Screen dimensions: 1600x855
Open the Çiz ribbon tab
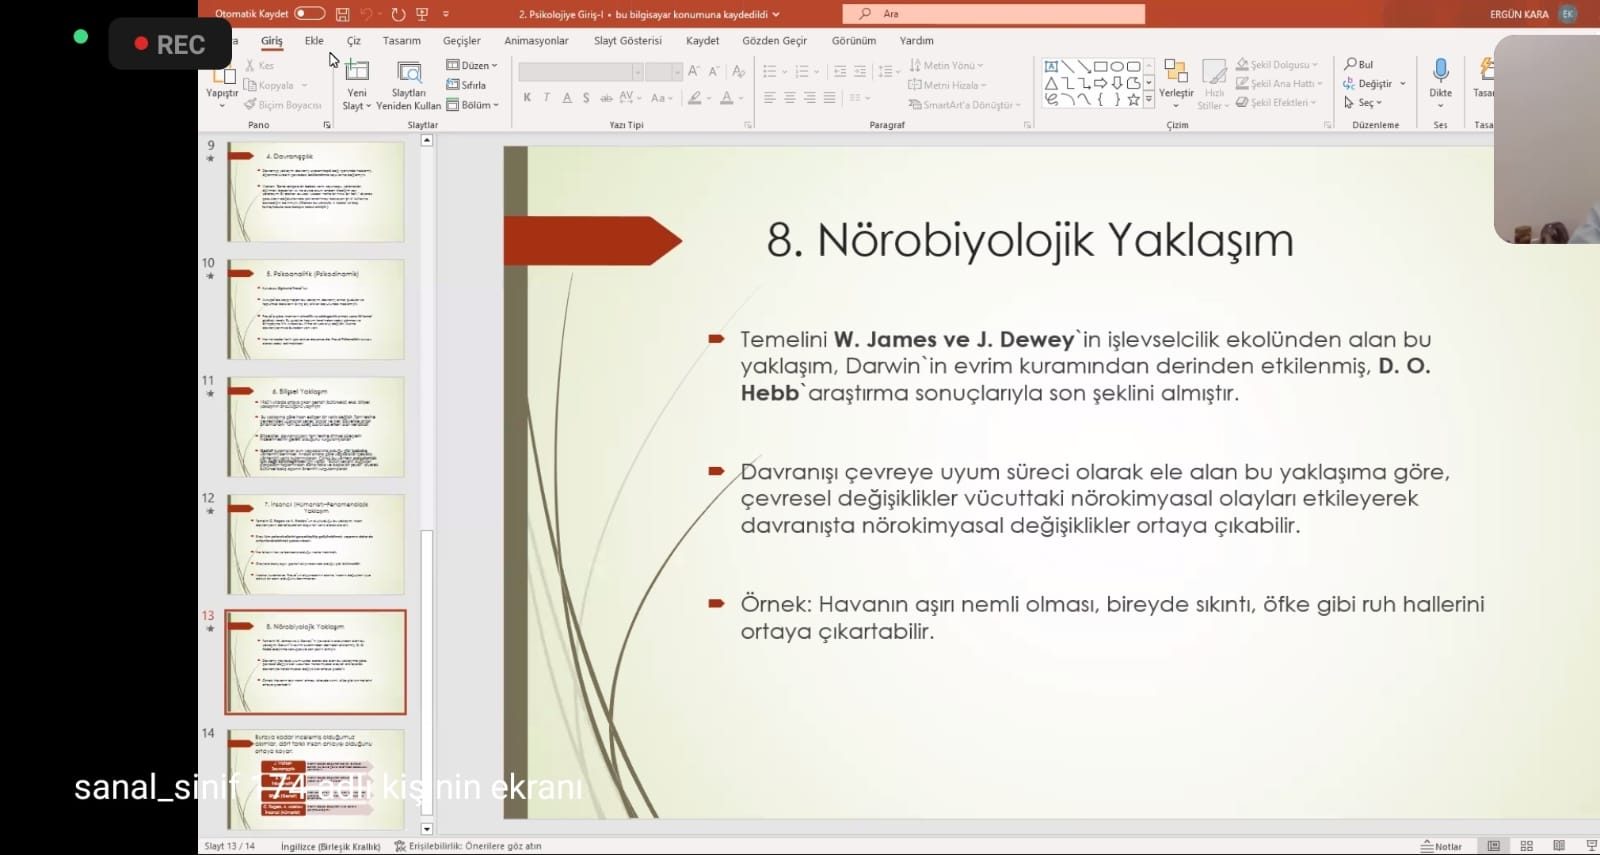[353, 41]
